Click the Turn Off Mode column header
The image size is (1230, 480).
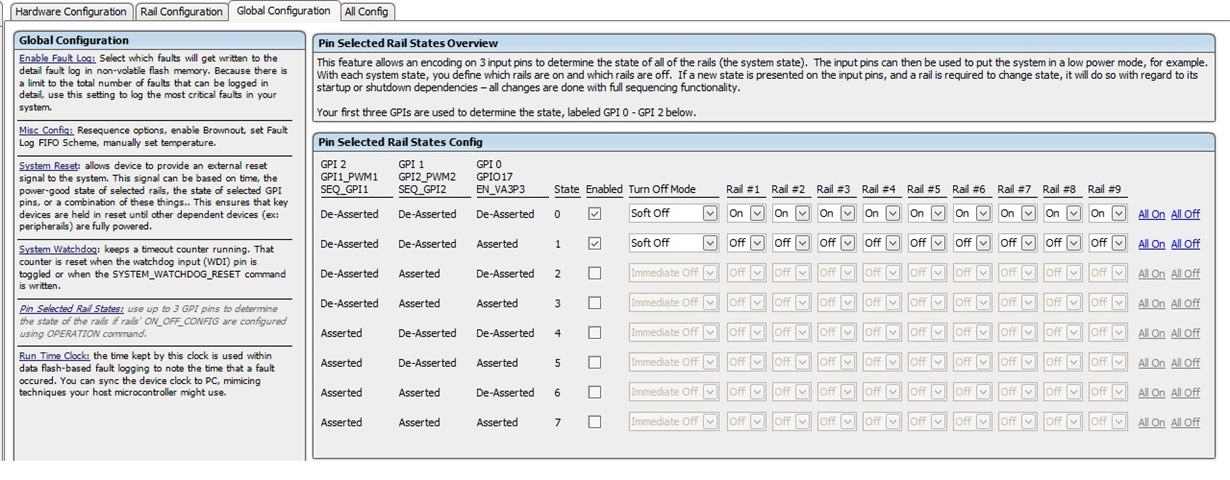pyautogui.click(x=662, y=189)
